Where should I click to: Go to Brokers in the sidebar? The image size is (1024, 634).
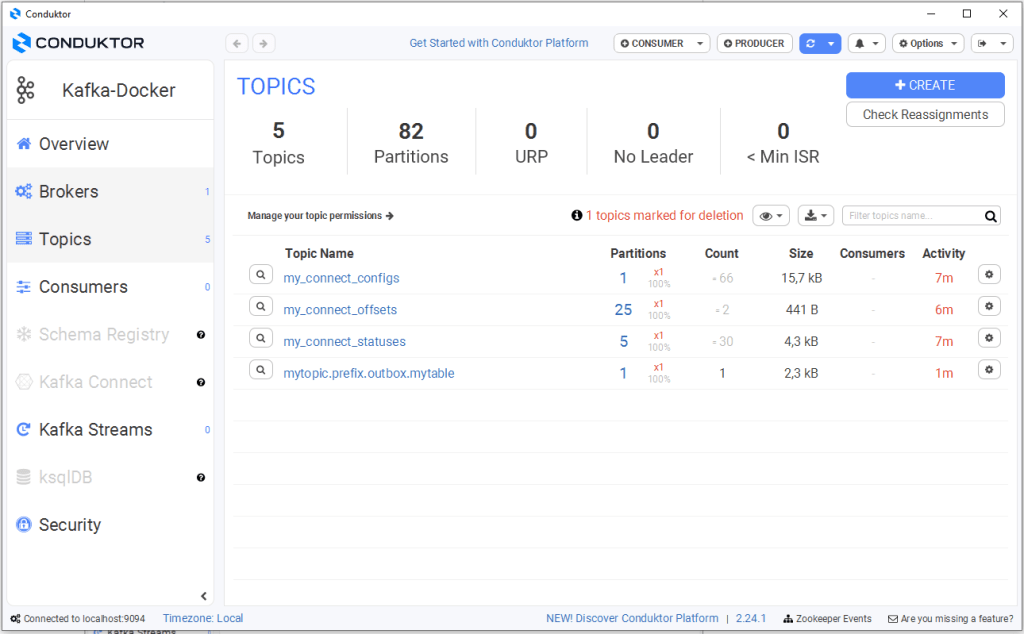pyautogui.click(x=69, y=191)
